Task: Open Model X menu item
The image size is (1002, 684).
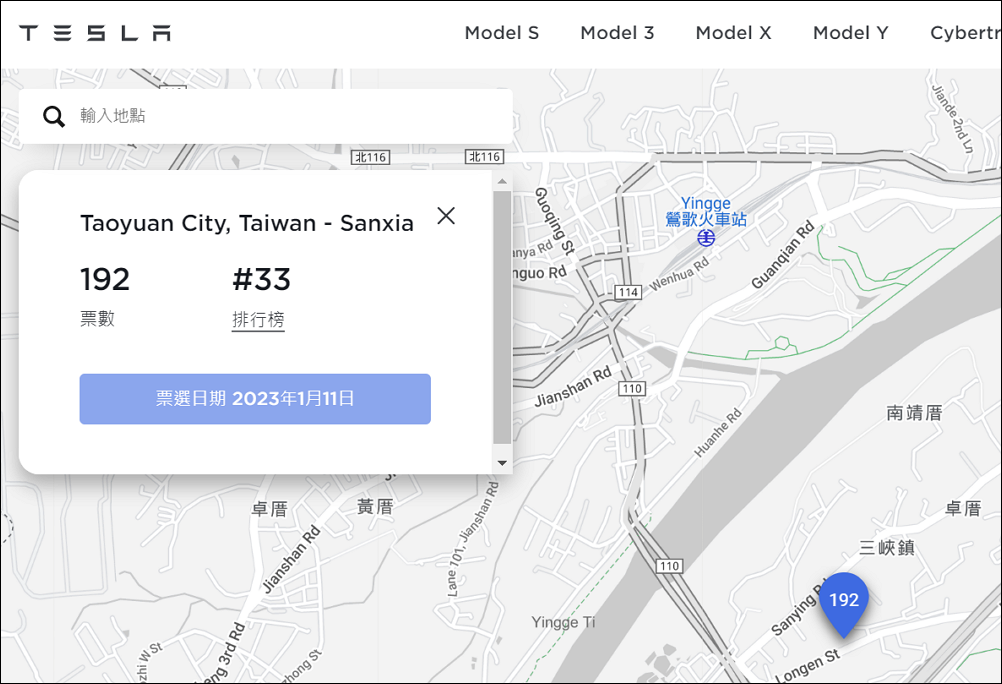Action: click(x=733, y=33)
